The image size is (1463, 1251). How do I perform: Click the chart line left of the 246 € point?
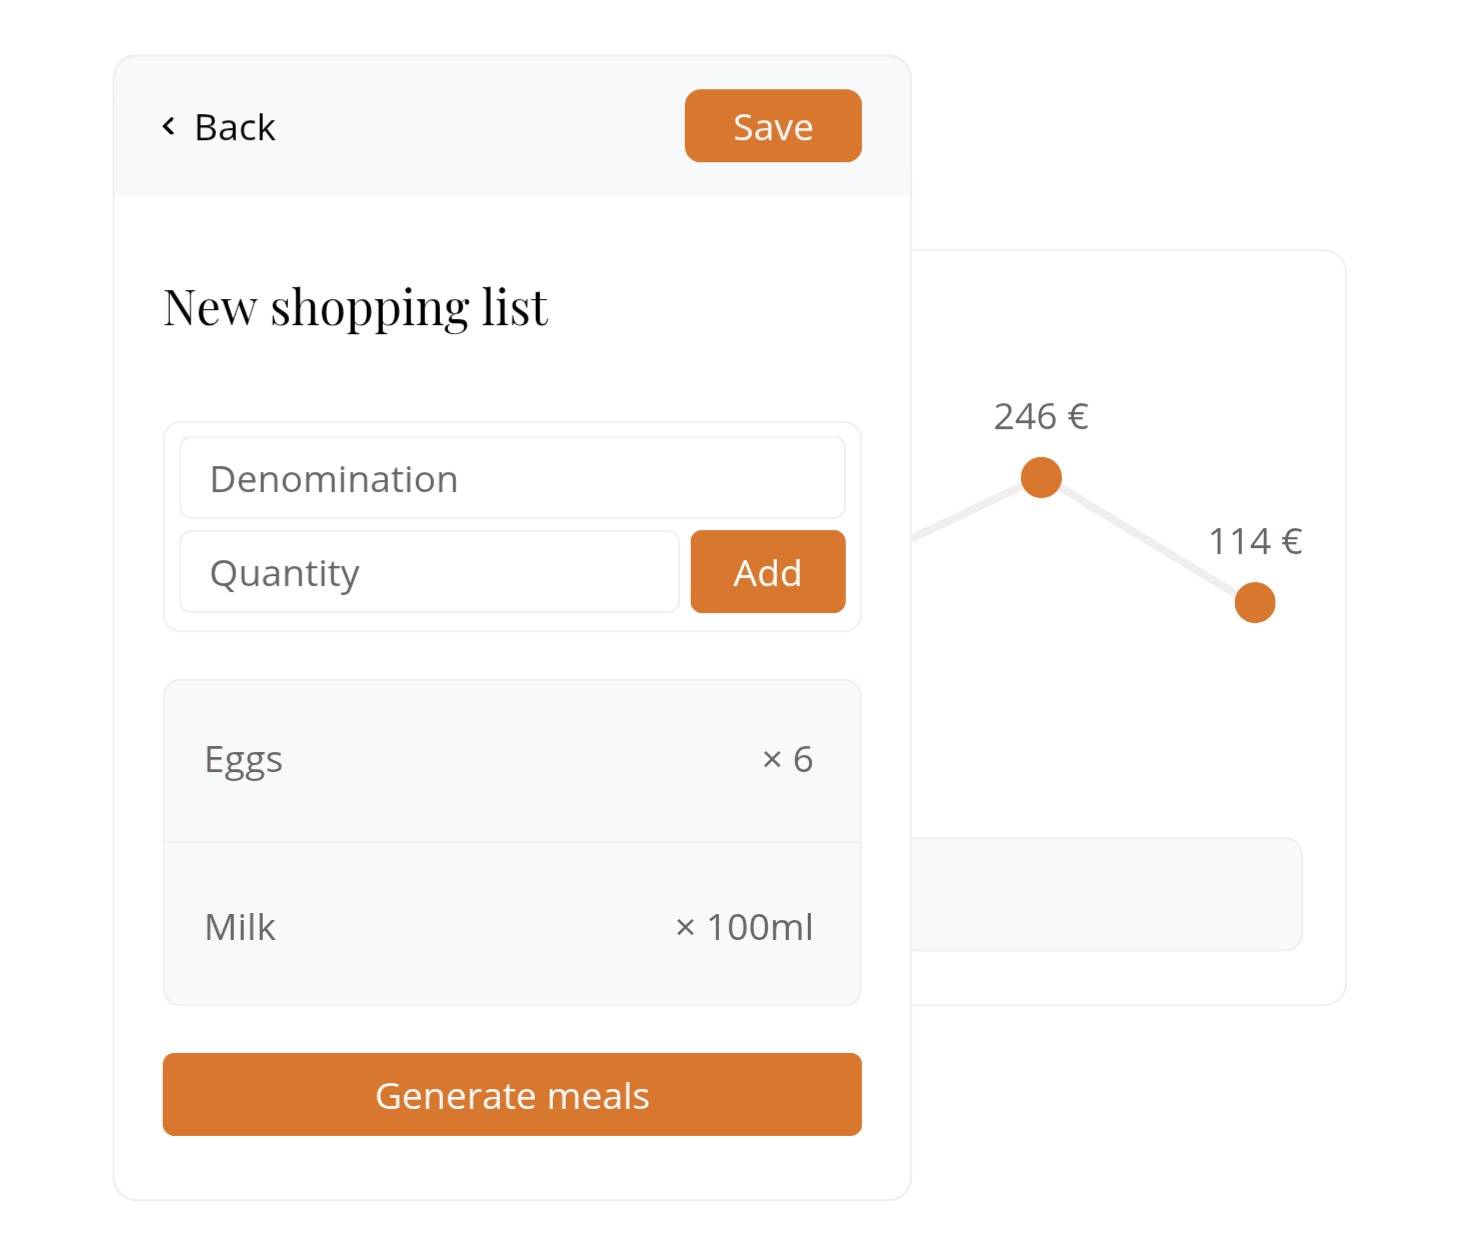tap(965, 514)
